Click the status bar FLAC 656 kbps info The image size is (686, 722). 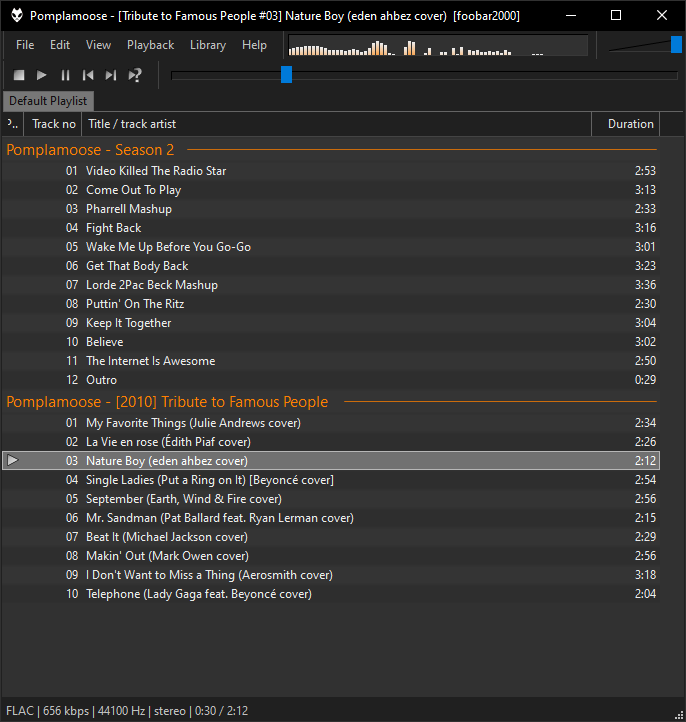pyautogui.click(x=127, y=710)
